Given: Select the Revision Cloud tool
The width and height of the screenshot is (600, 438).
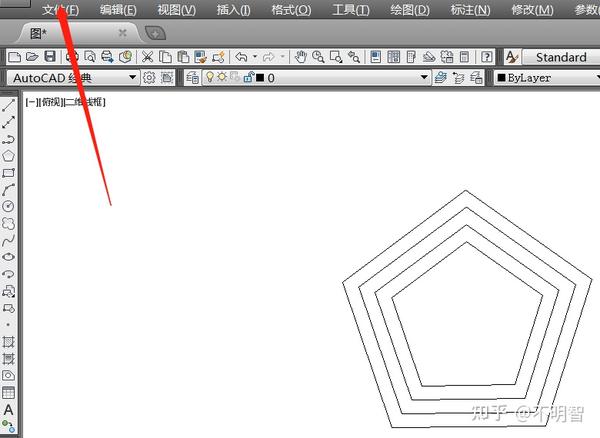Looking at the screenshot, I should click(x=8, y=223).
